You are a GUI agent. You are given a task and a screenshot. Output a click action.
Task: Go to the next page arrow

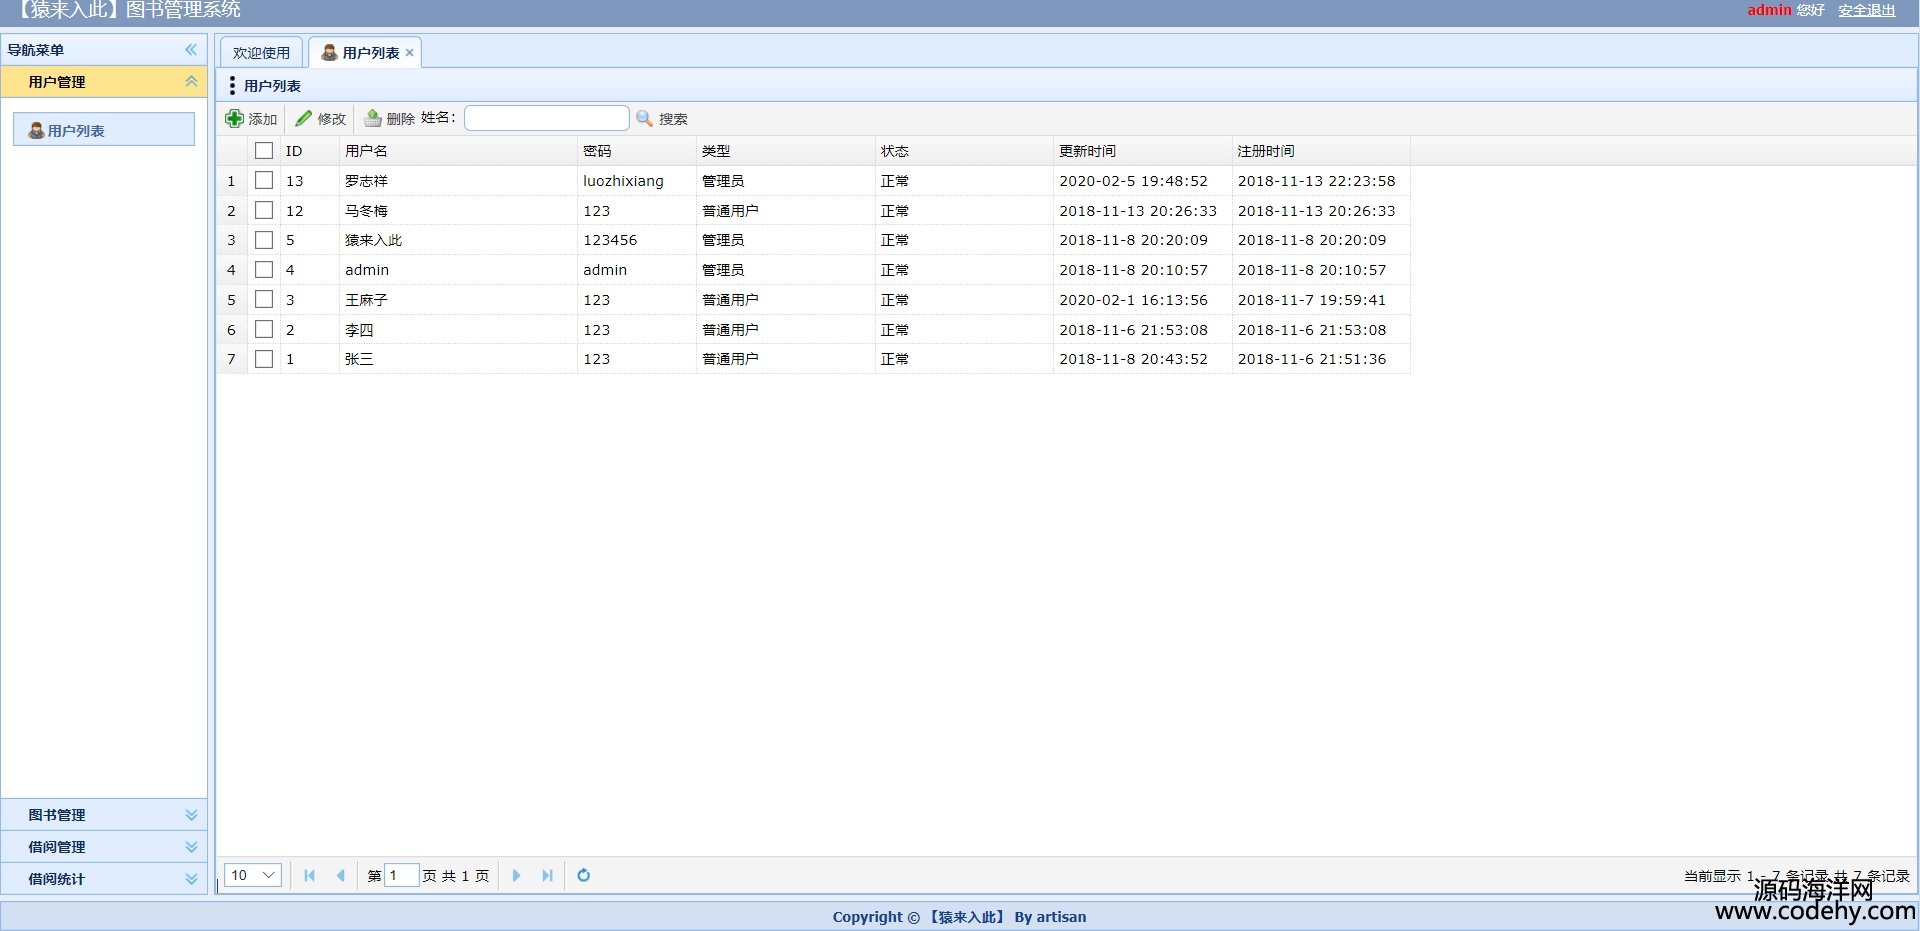(x=516, y=876)
